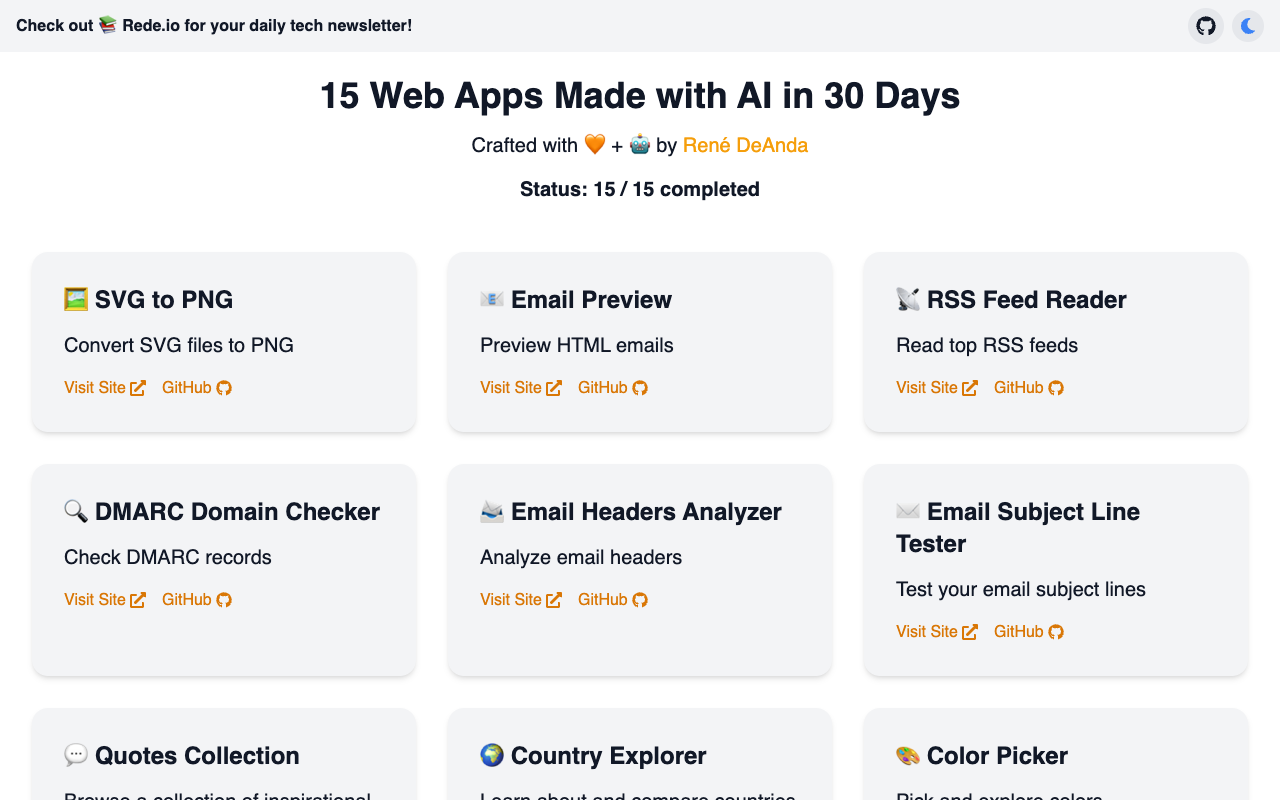The width and height of the screenshot is (1280, 800).
Task: Click the GitHub link on the RSS Feed Reader card
Action: coord(1018,387)
